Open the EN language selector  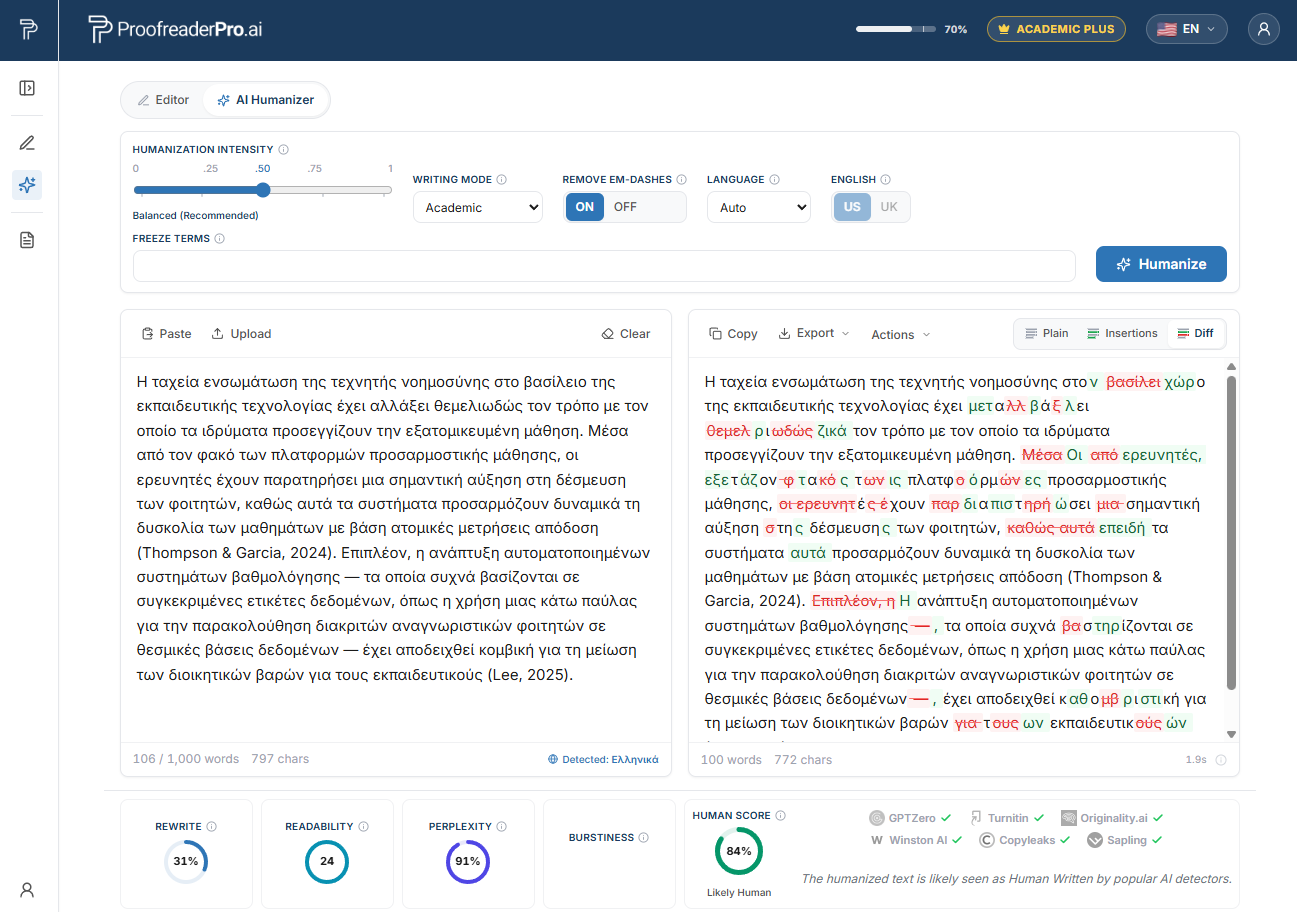(x=1186, y=29)
